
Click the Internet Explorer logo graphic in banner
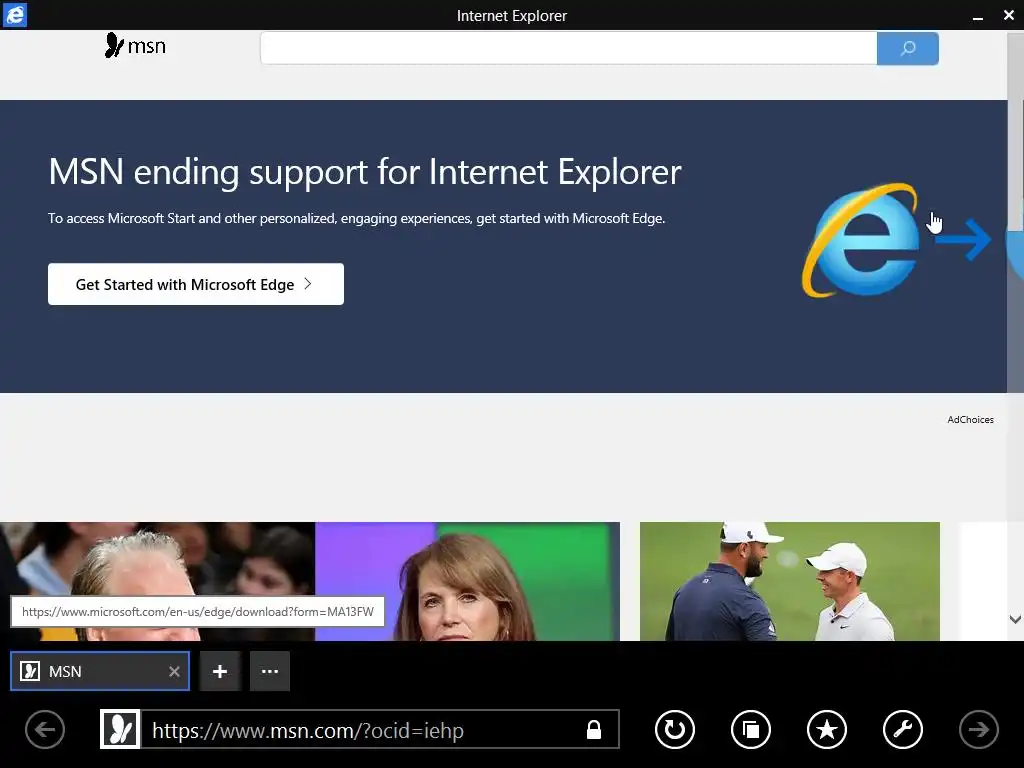pyautogui.click(x=860, y=240)
